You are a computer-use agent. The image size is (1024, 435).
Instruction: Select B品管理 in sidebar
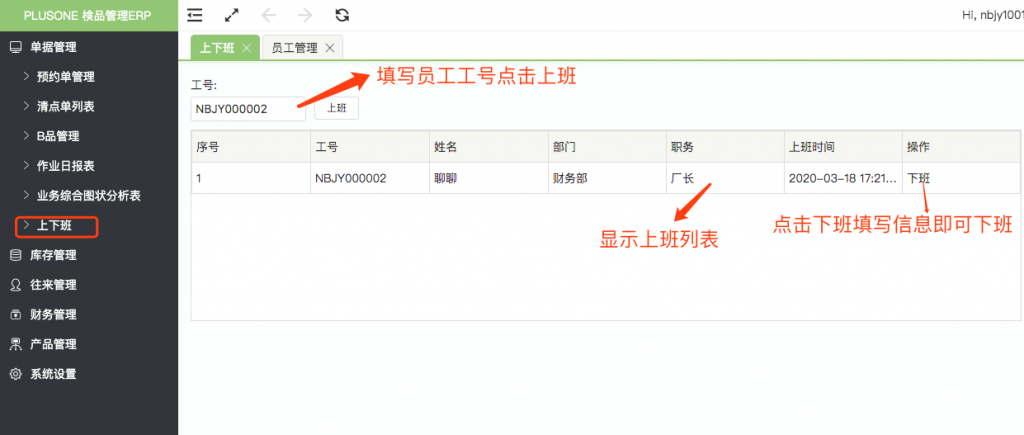[x=58, y=137]
